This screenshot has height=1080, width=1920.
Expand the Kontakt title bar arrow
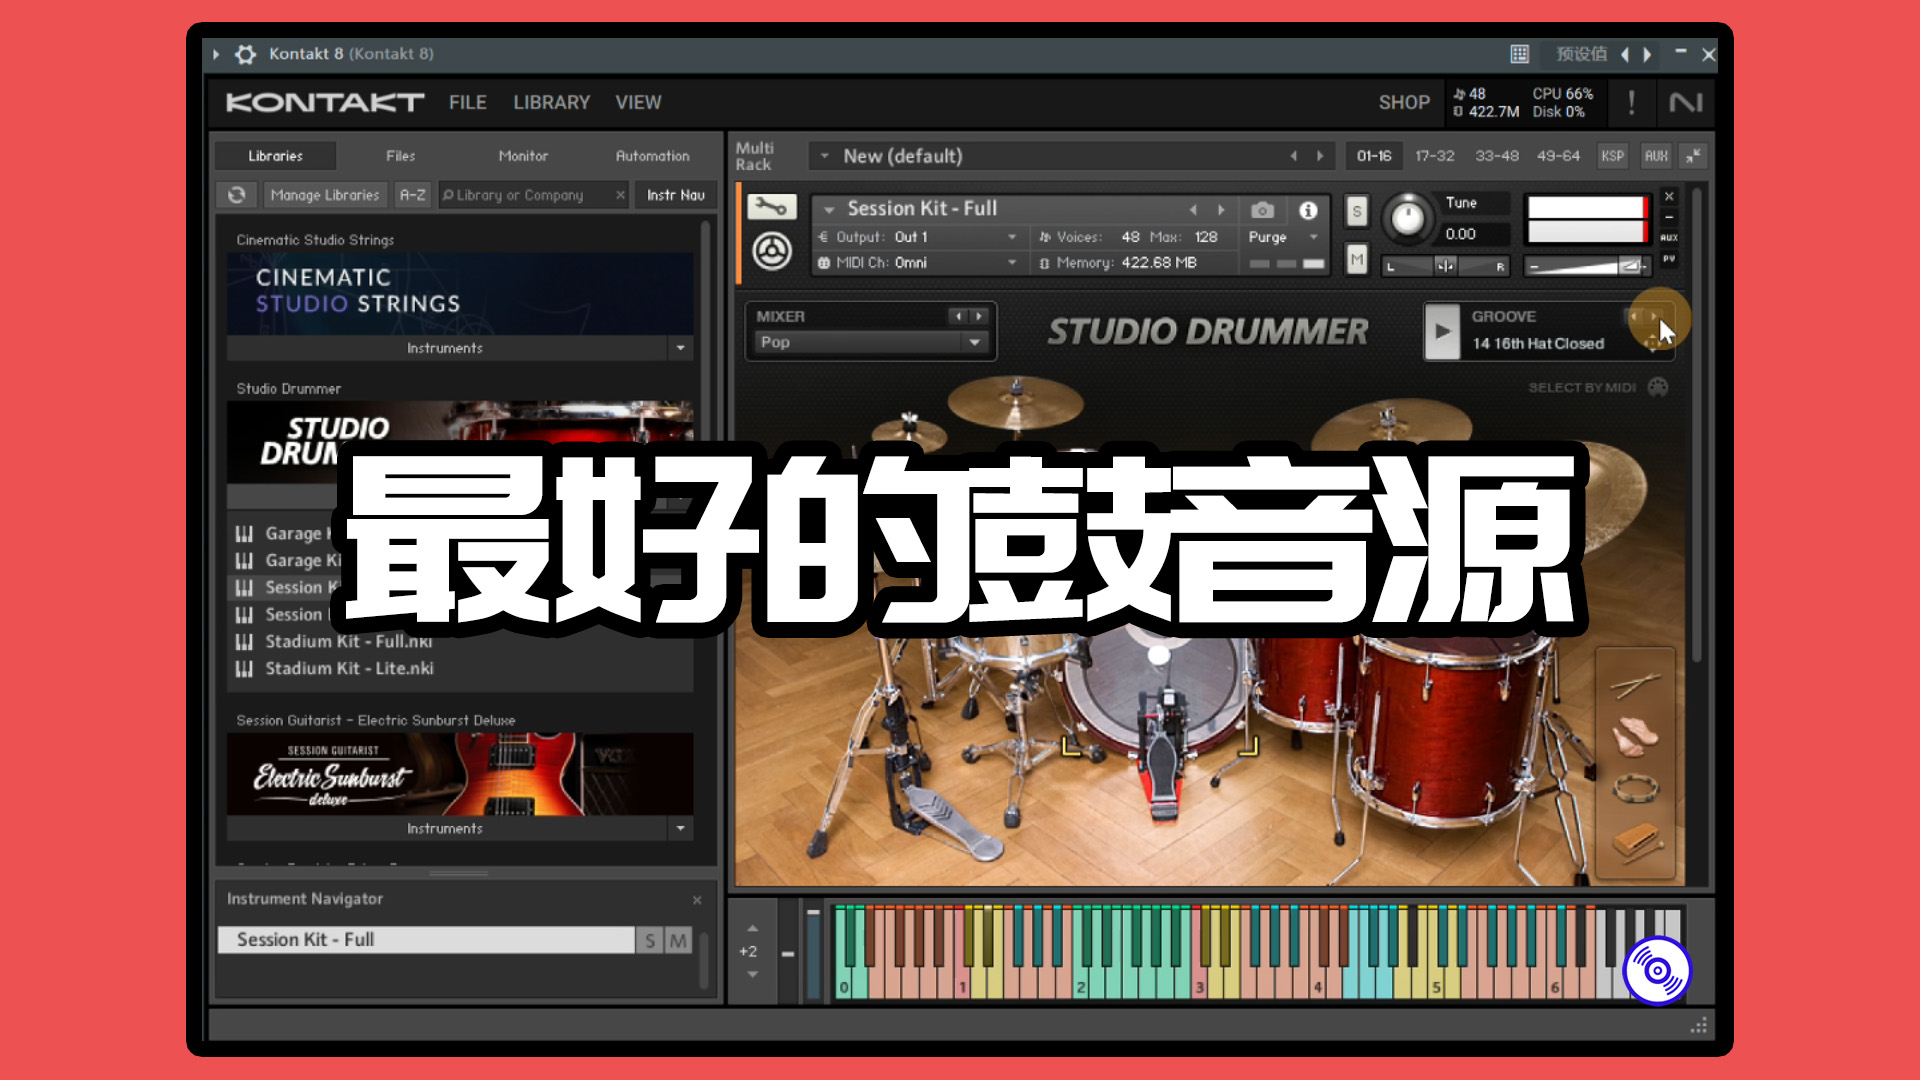216,54
